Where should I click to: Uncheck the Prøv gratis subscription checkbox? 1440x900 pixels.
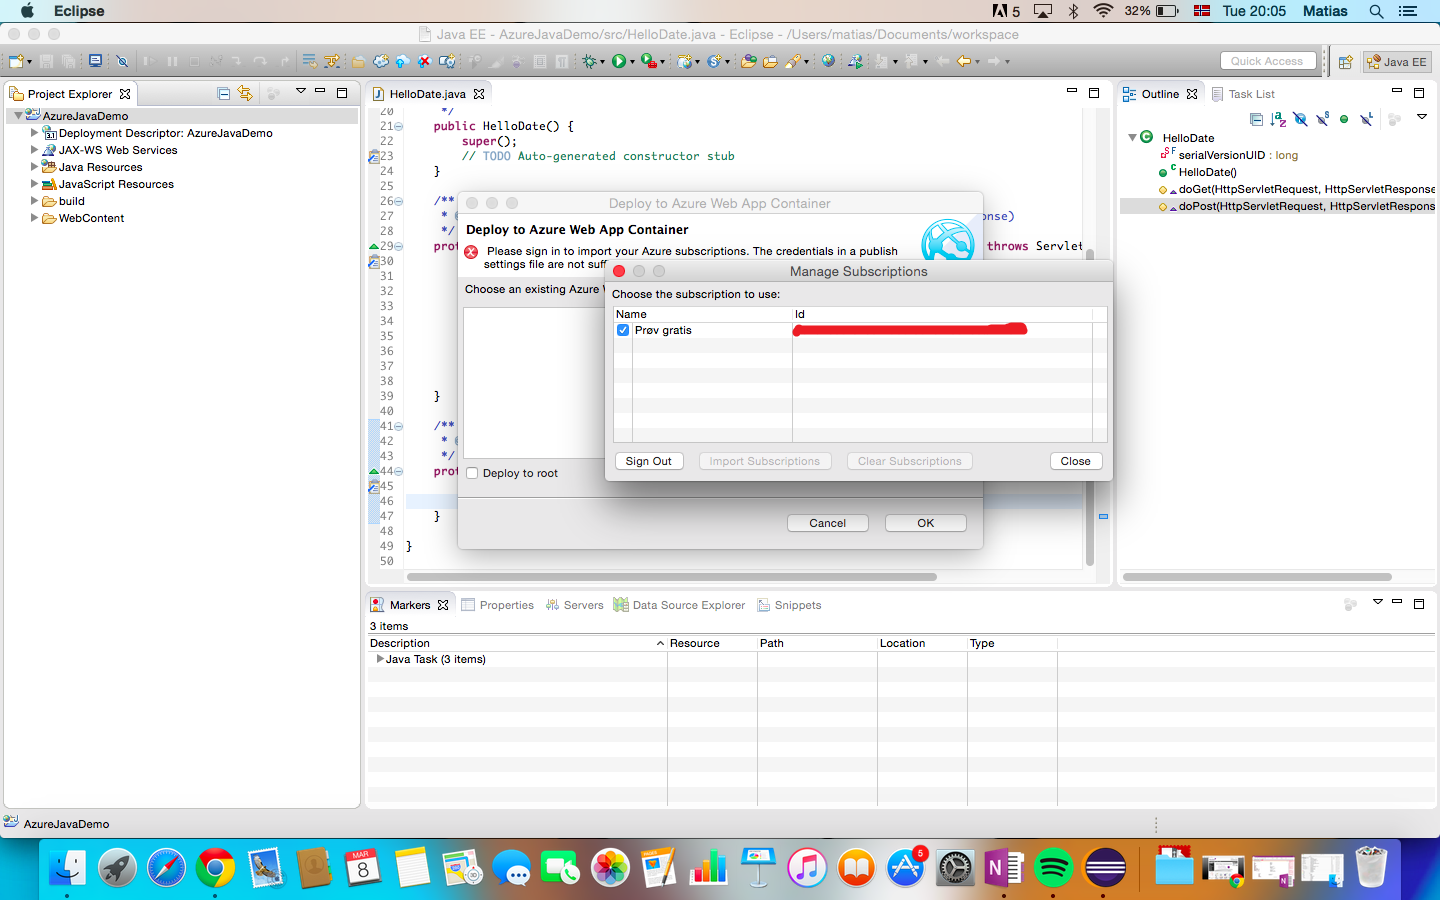(623, 330)
